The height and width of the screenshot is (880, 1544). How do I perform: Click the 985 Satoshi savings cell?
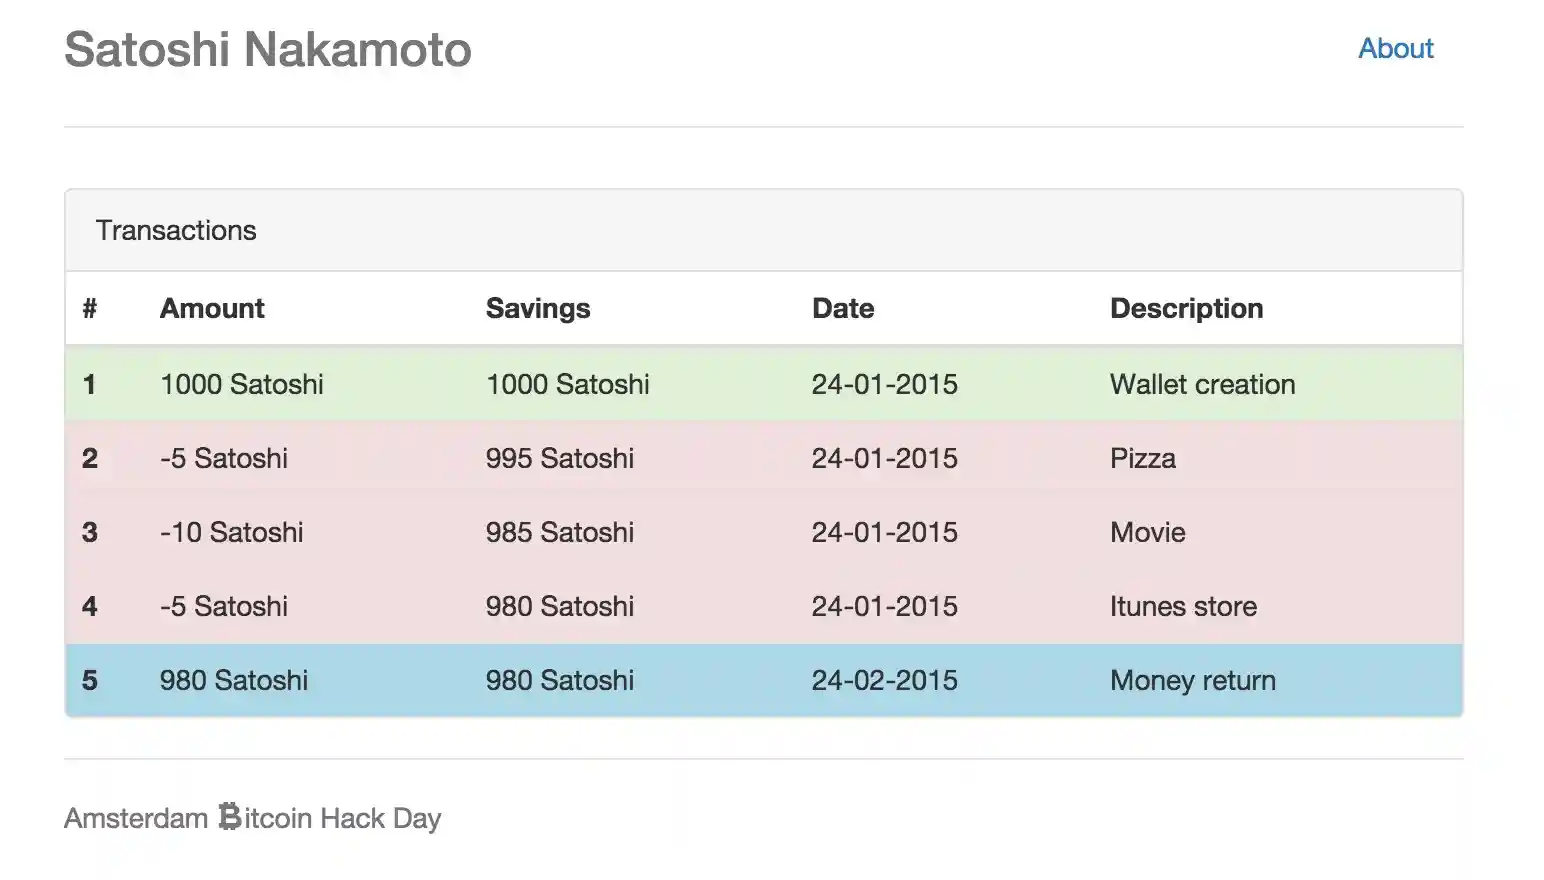(560, 532)
